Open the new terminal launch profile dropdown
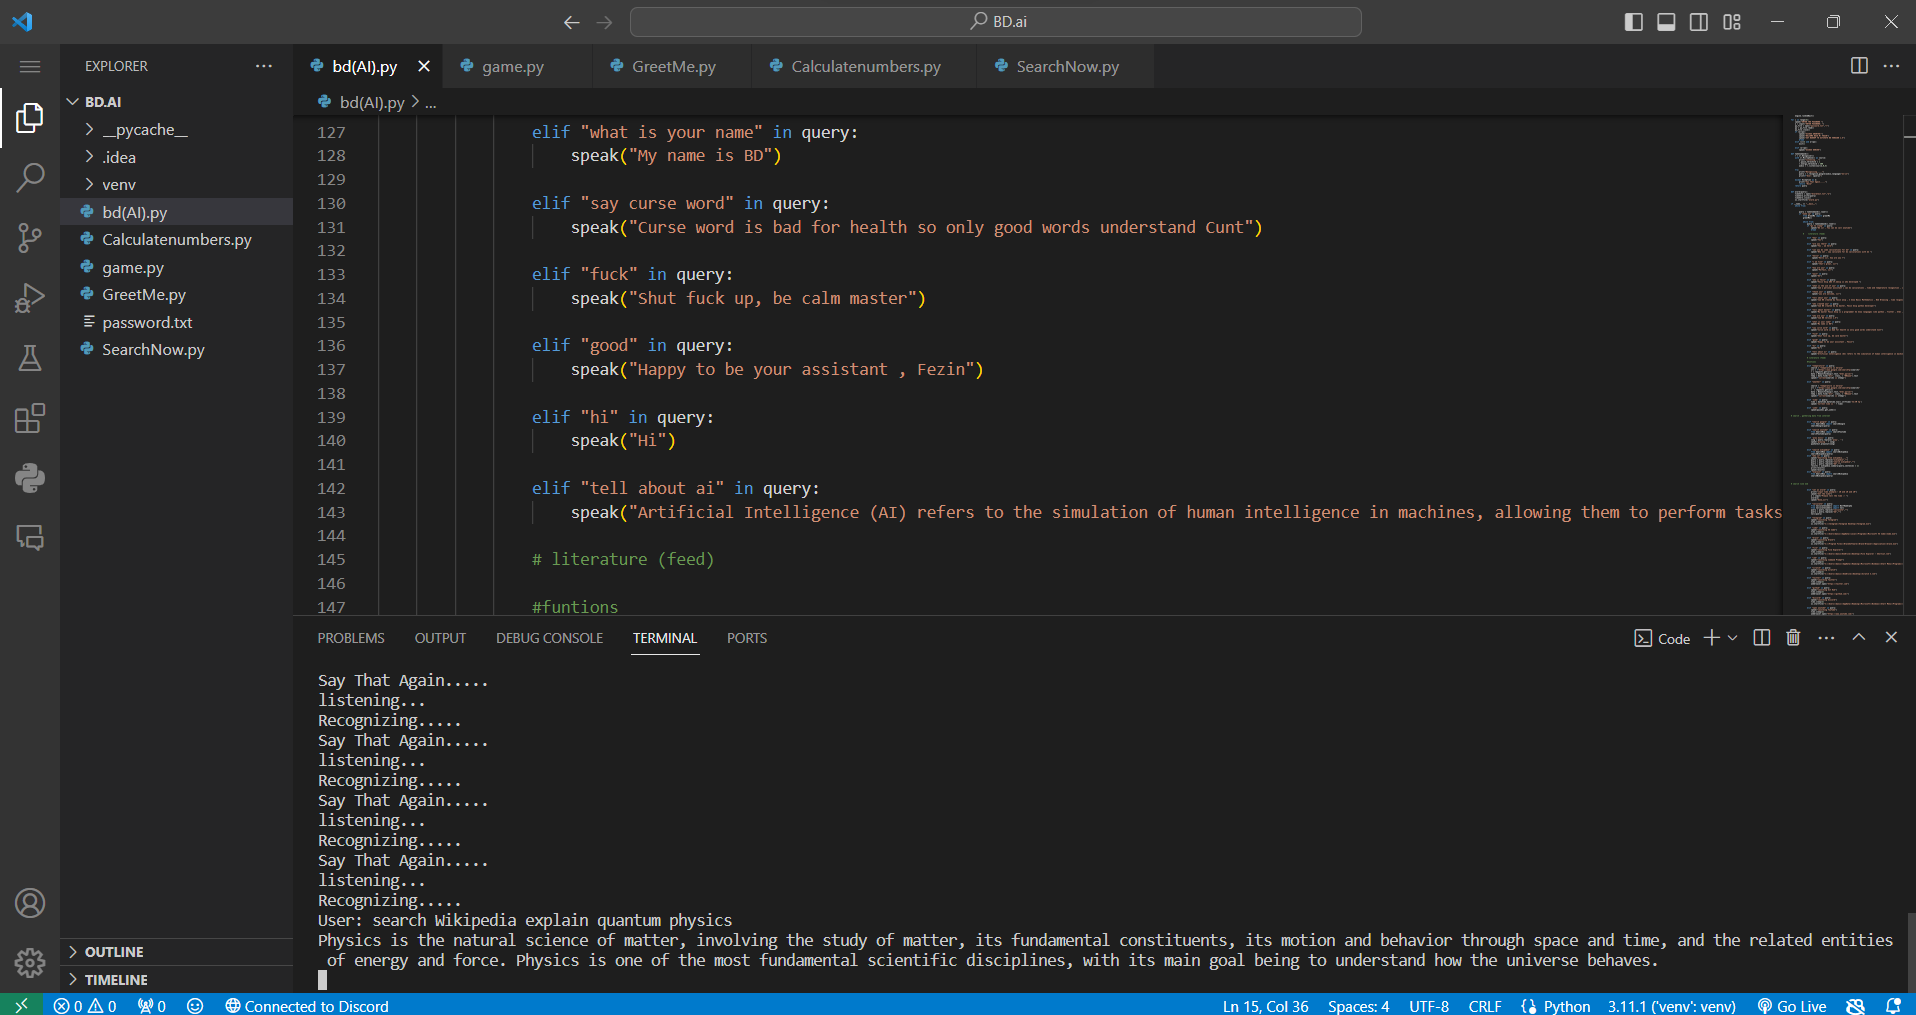The width and height of the screenshot is (1916, 1015). 1733,638
